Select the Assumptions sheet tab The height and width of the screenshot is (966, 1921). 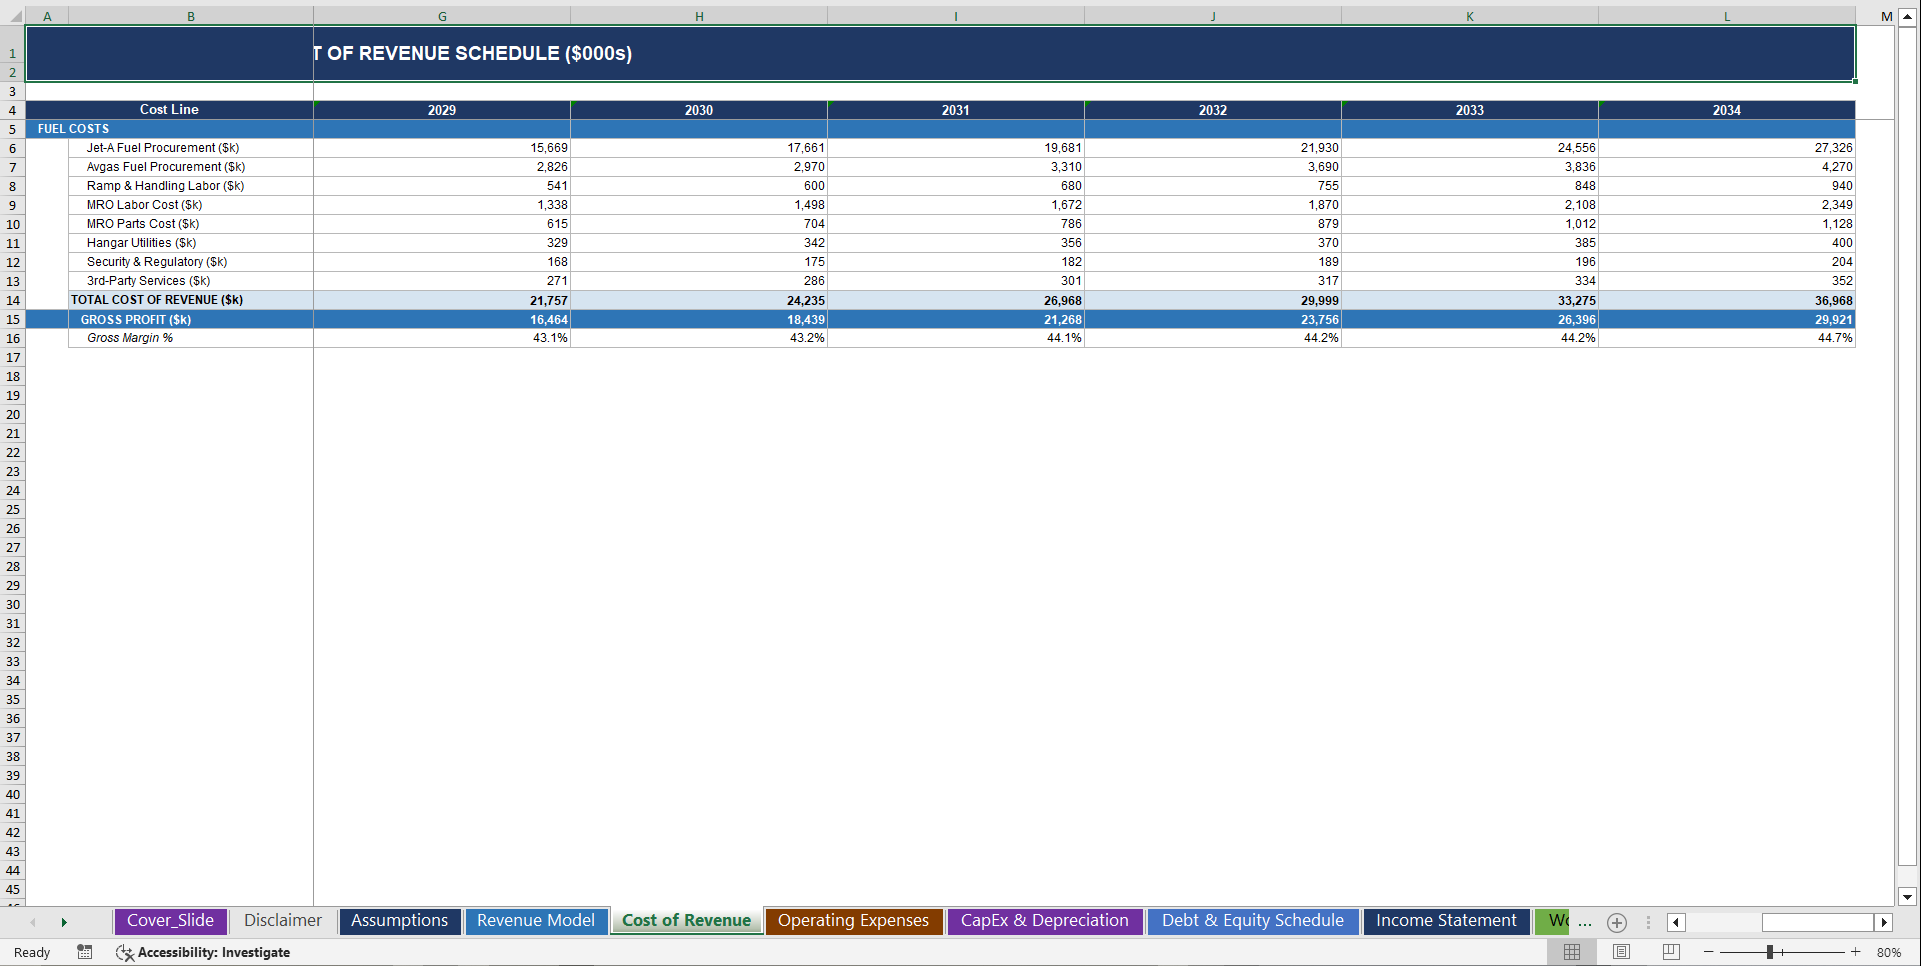pos(399,921)
